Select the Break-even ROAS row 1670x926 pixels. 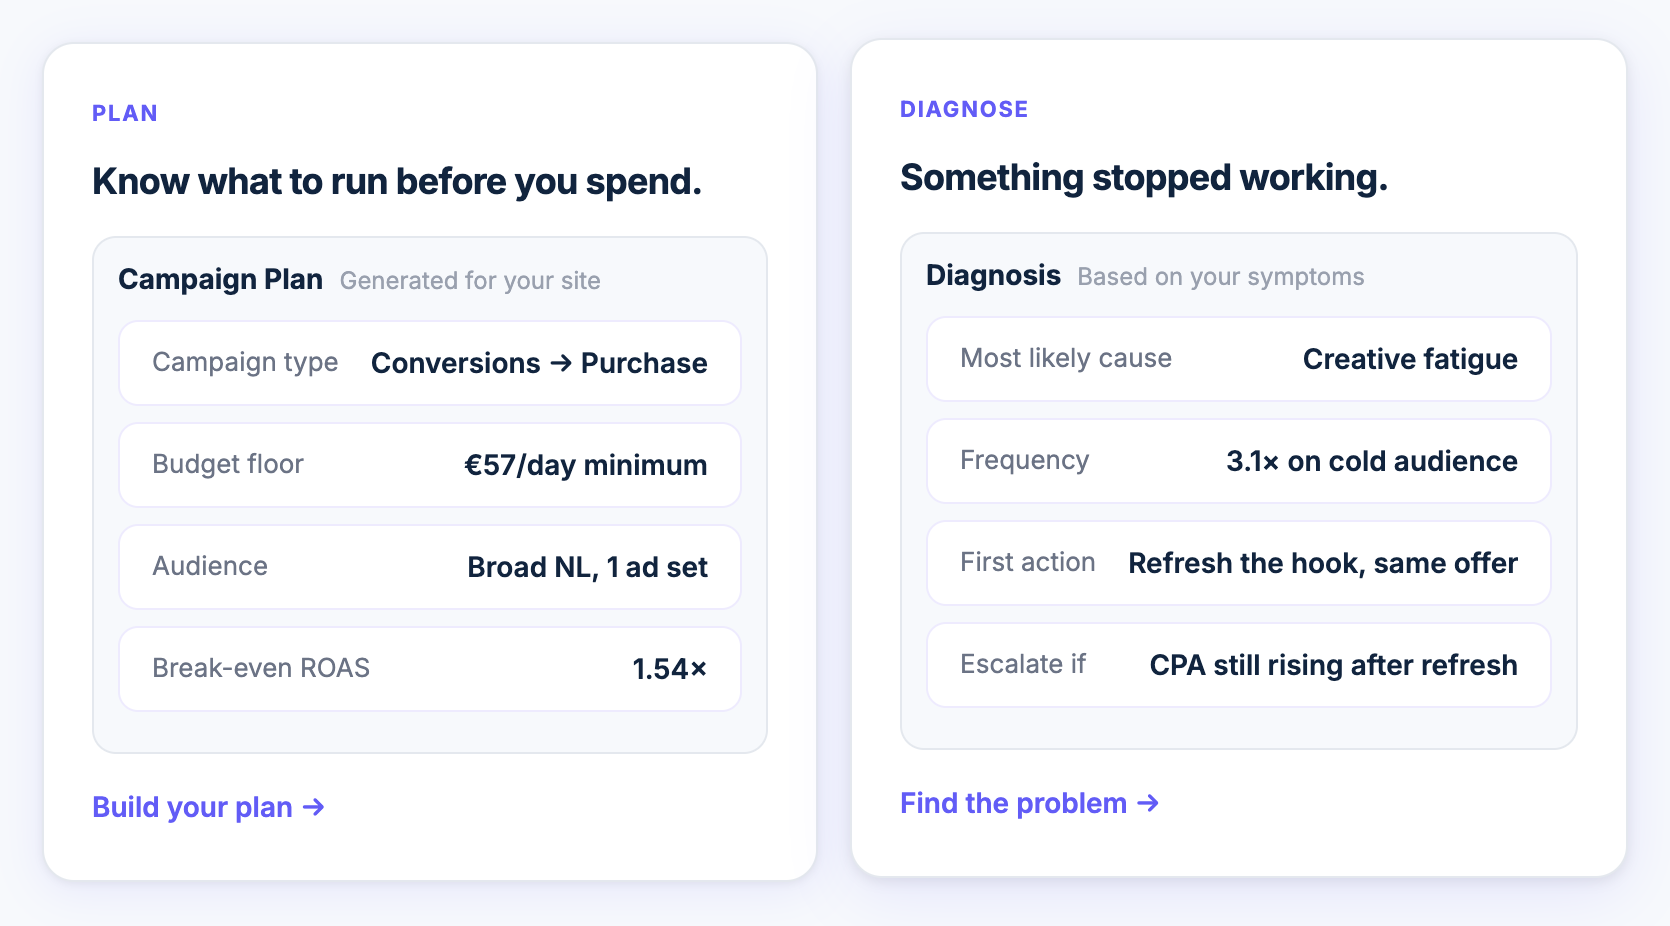tap(429, 669)
